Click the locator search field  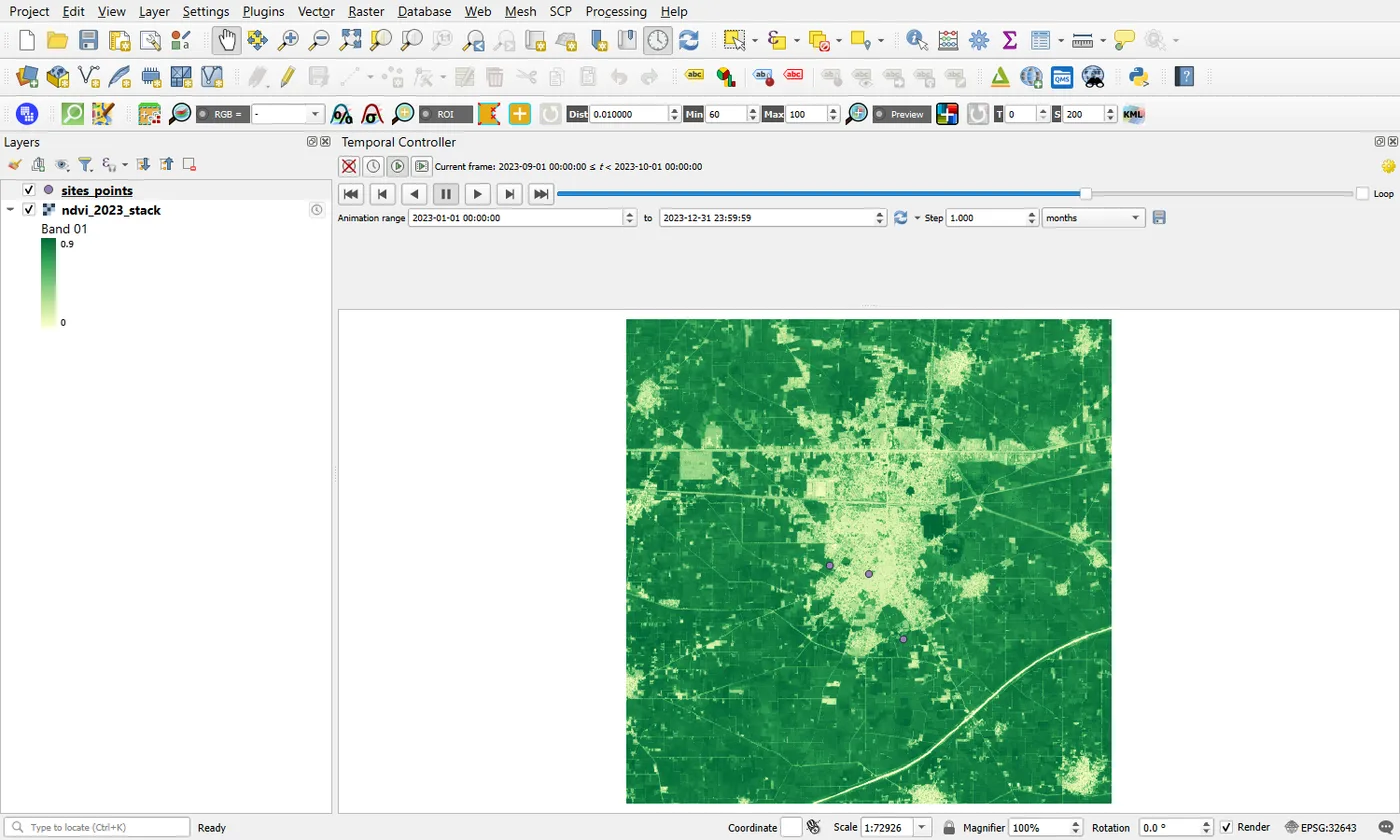[x=98, y=827]
